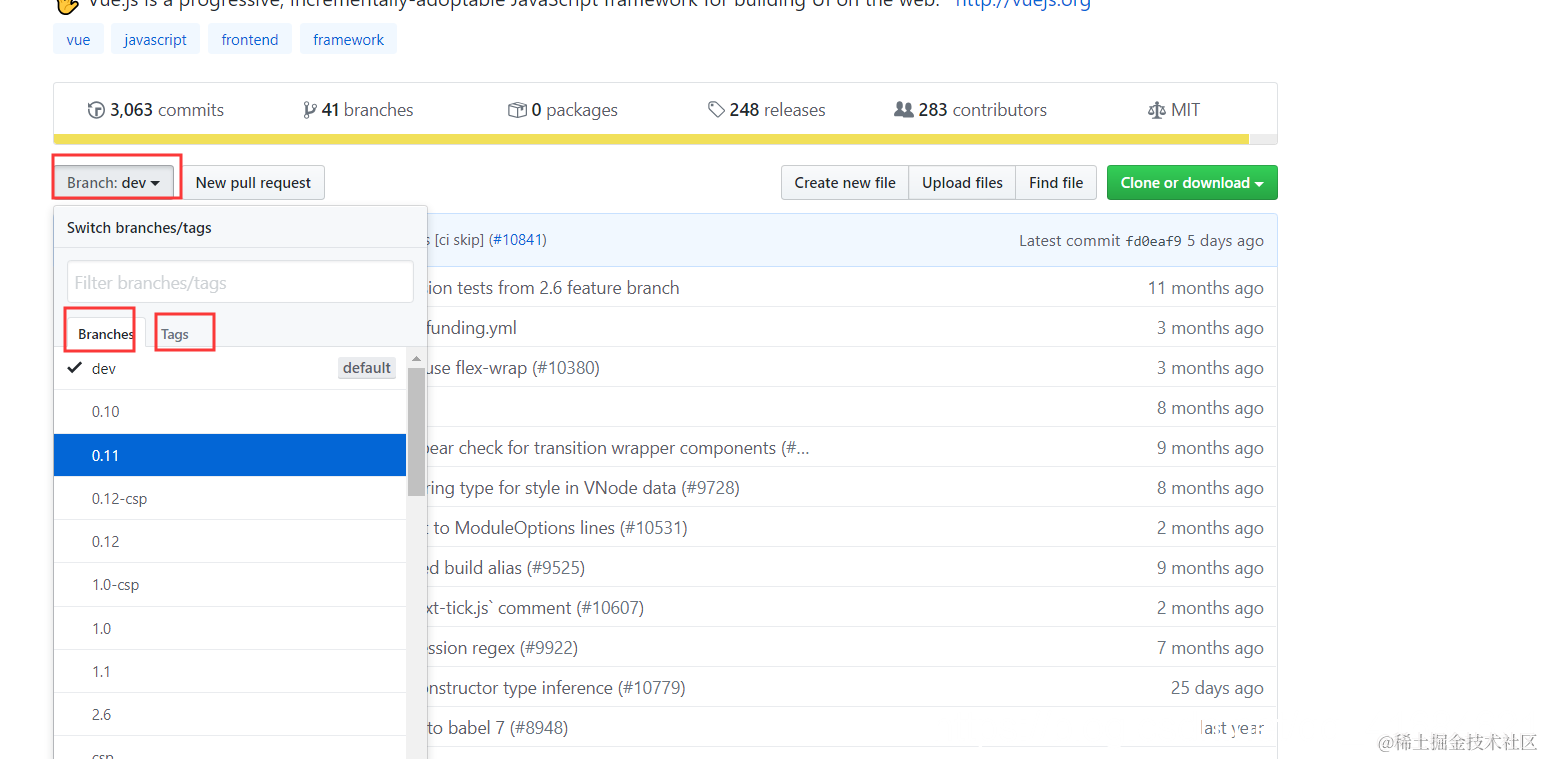Click the vue topic tag
Image resolution: width=1544 pixels, height=759 pixels.
click(78, 40)
